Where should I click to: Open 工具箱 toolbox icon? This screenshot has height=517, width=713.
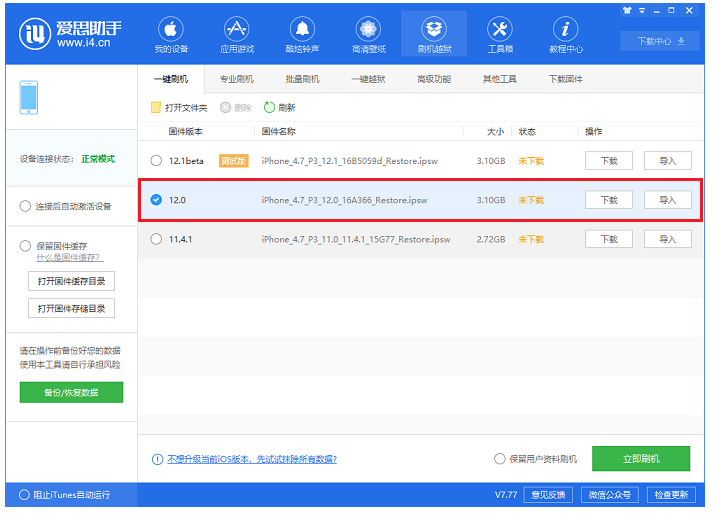point(500,29)
